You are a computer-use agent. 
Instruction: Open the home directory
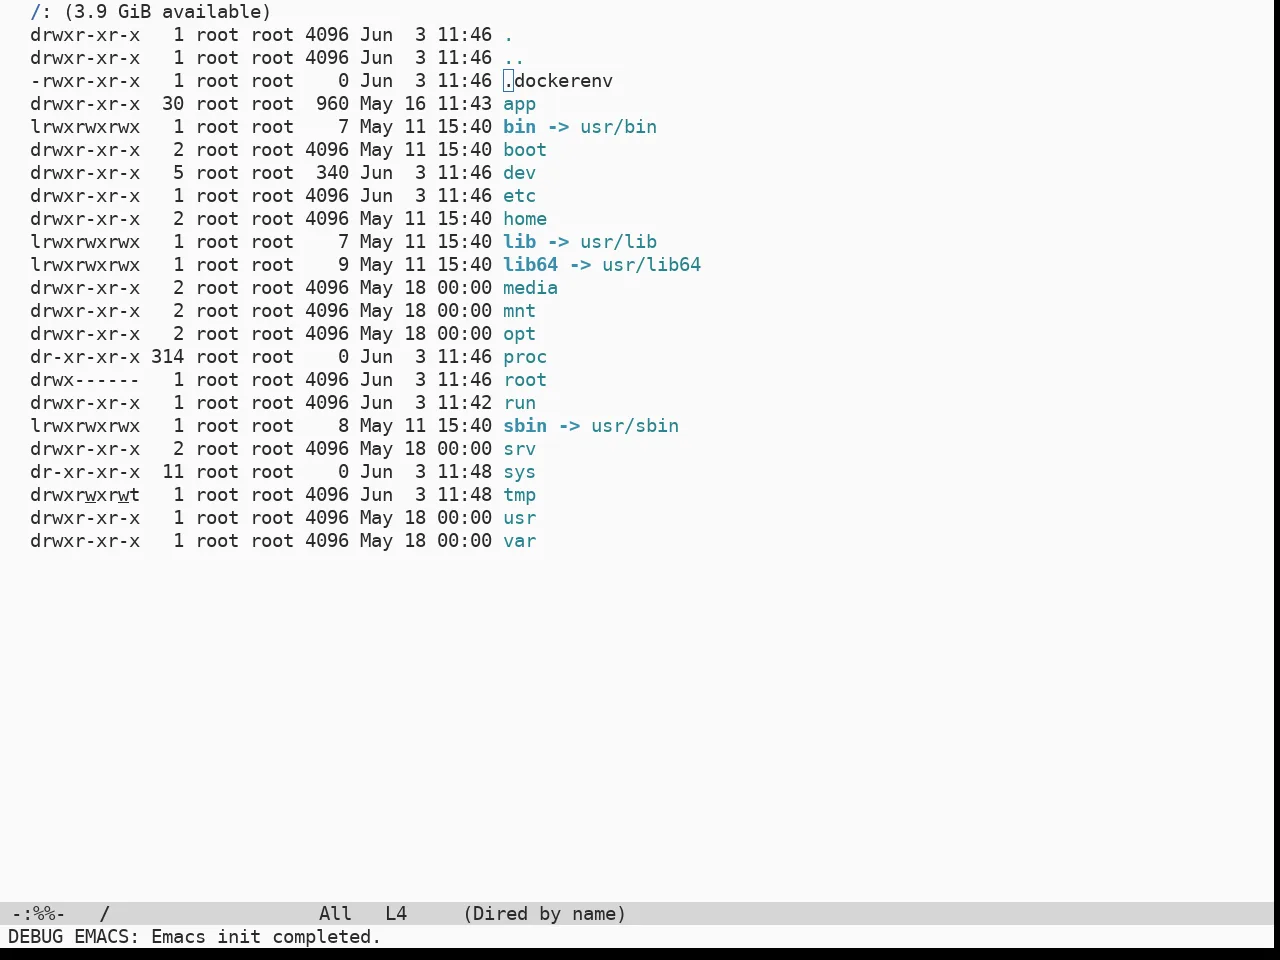[525, 219]
